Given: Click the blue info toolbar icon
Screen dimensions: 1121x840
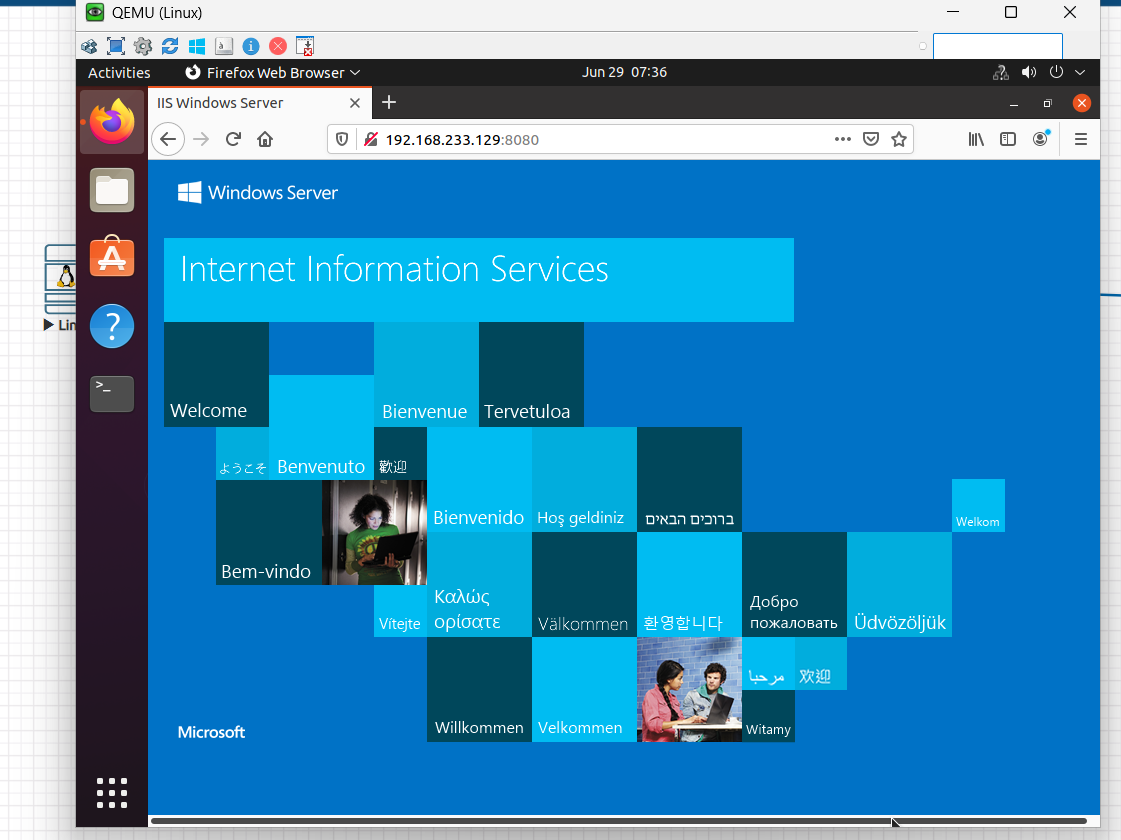Looking at the screenshot, I should pos(251,46).
